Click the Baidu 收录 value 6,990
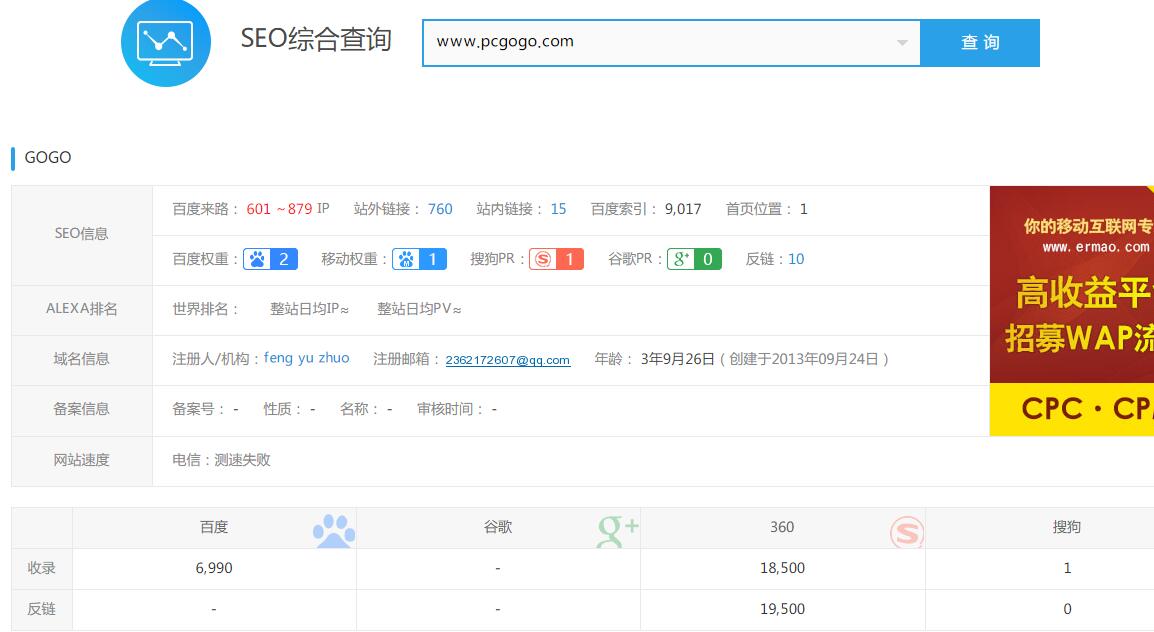The image size is (1154, 632). pos(214,568)
